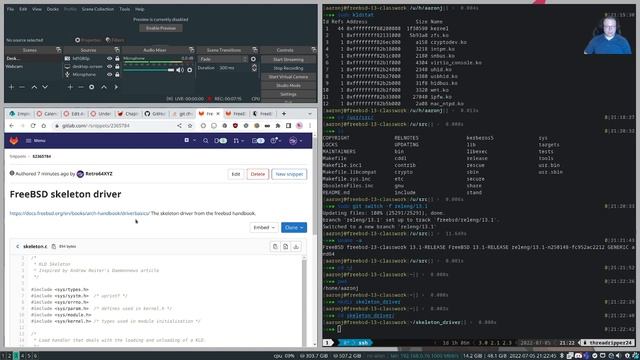640x360 pixels.
Task: Click Enable Preview button in OBS
Action: (161, 28)
